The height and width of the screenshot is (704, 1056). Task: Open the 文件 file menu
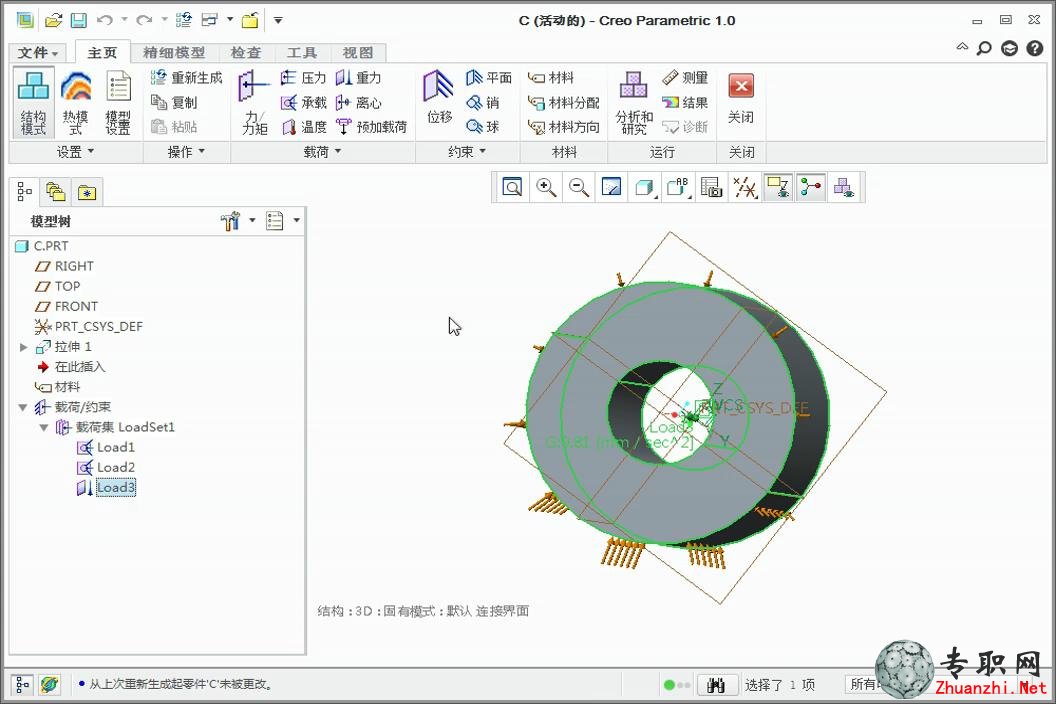point(38,53)
